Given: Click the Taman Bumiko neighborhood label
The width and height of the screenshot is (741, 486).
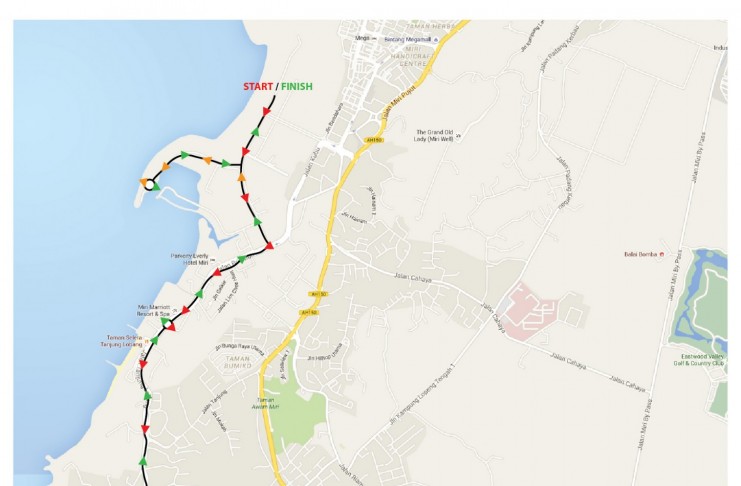Looking at the screenshot, I should click(x=237, y=362).
